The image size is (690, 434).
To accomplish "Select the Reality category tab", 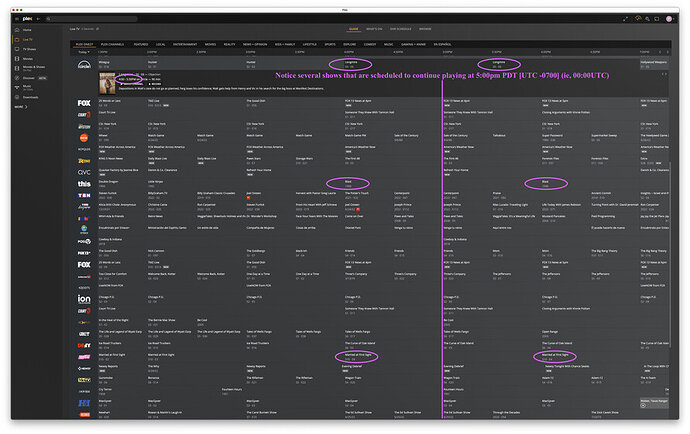I will pos(229,44).
